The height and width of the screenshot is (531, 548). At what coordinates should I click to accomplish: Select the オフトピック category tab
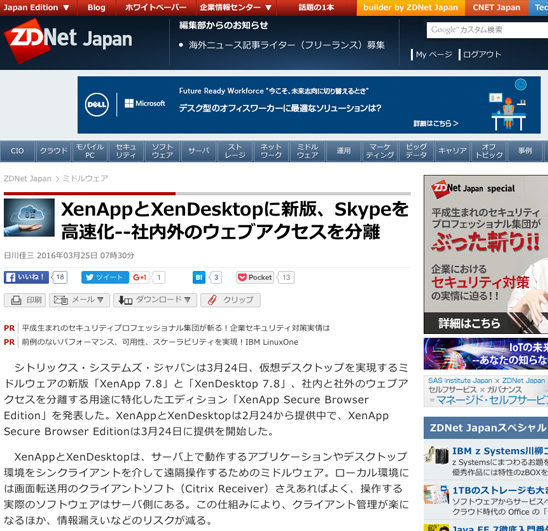click(x=489, y=151)
